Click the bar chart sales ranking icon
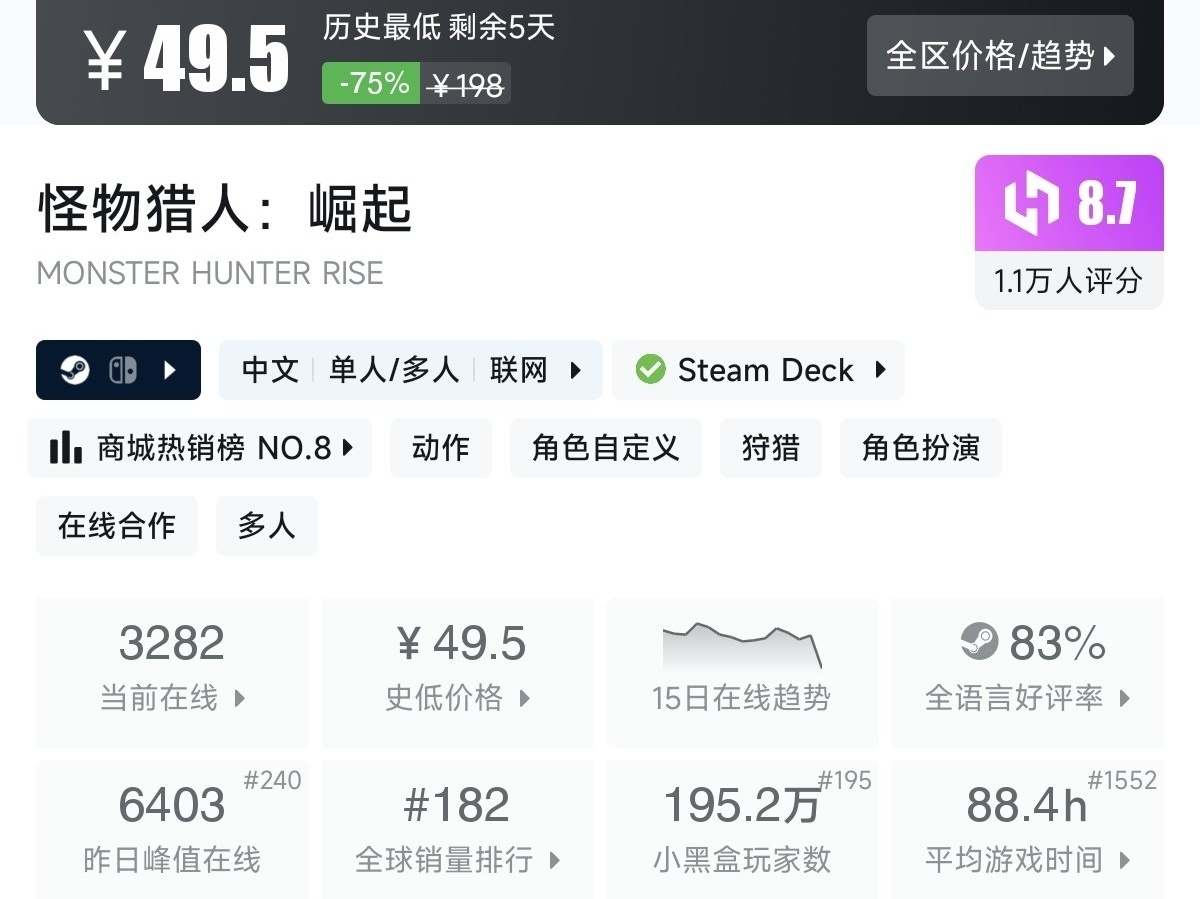The image size is (1200, 899). (66, 448)
